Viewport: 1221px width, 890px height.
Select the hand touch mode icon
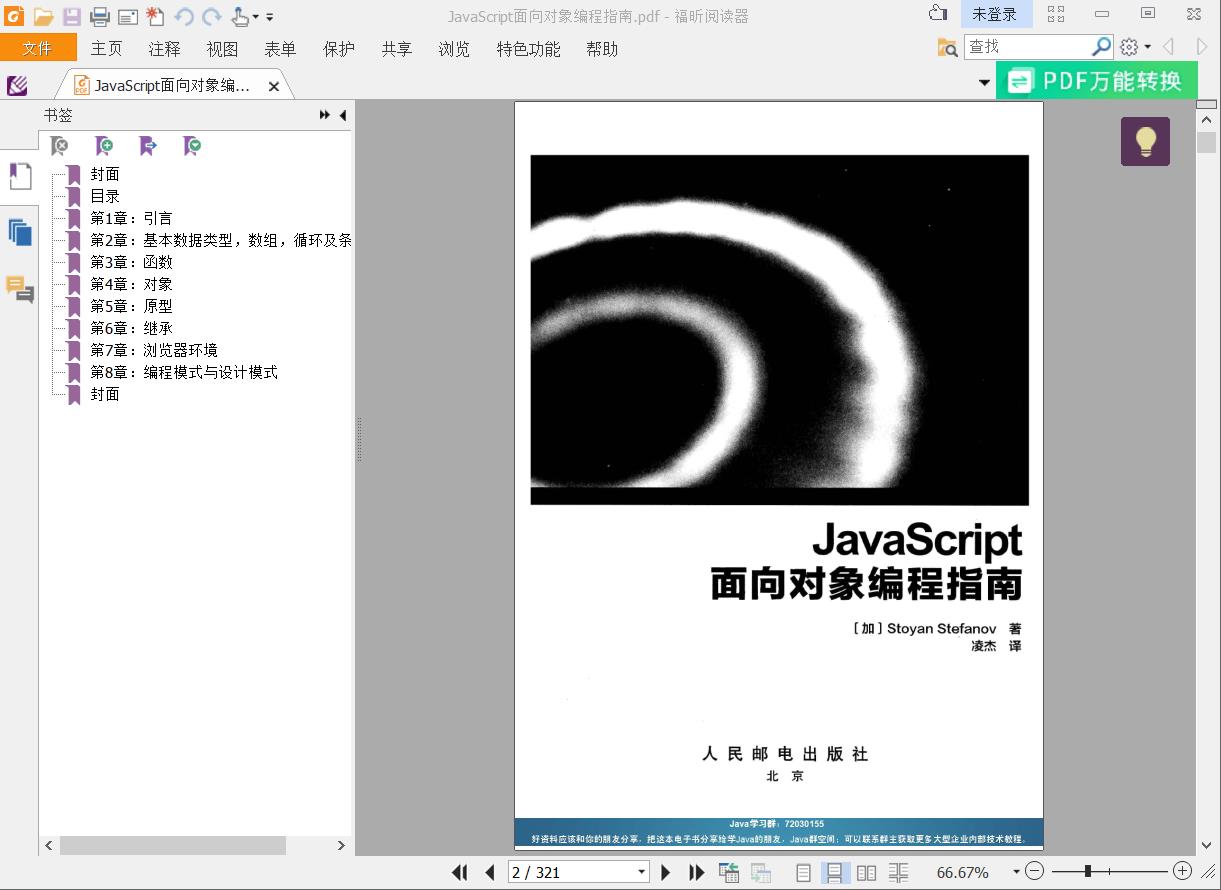click(x=240, y=16)
